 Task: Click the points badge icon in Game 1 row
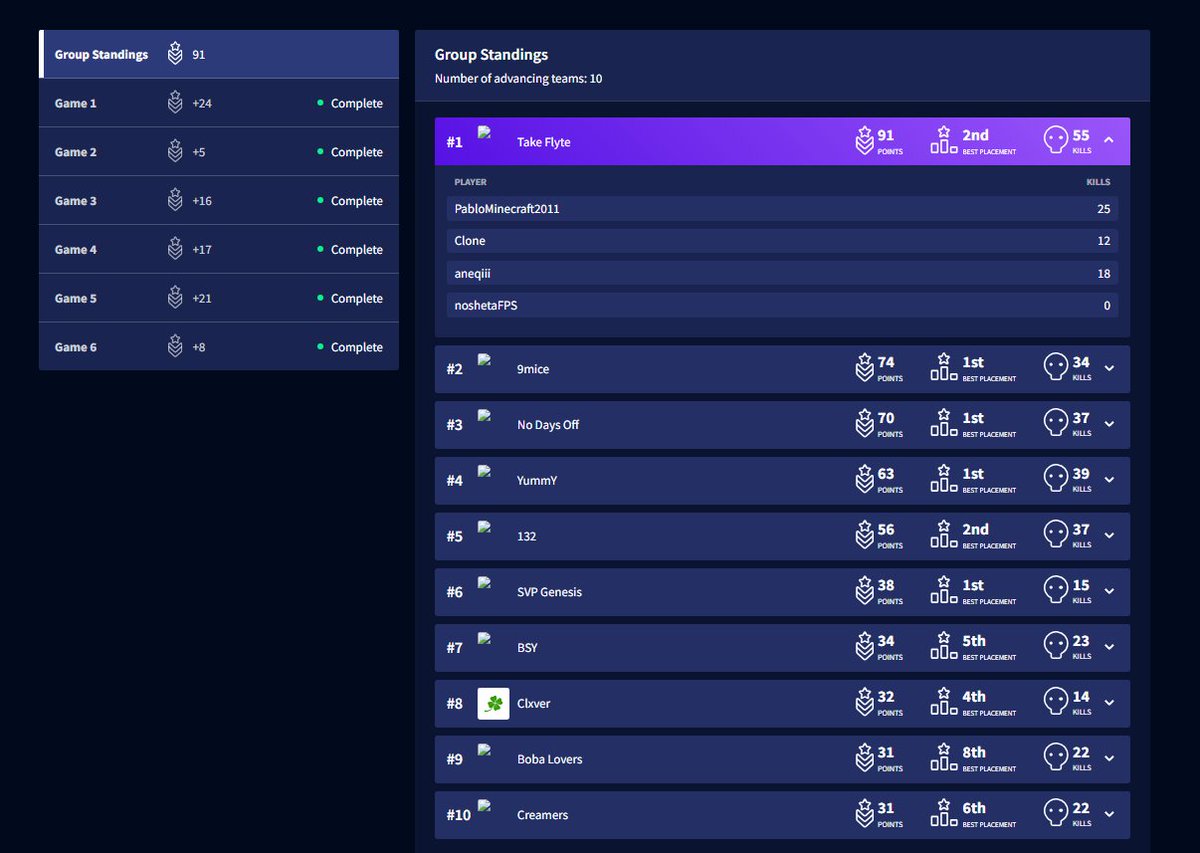pos(175,103)
